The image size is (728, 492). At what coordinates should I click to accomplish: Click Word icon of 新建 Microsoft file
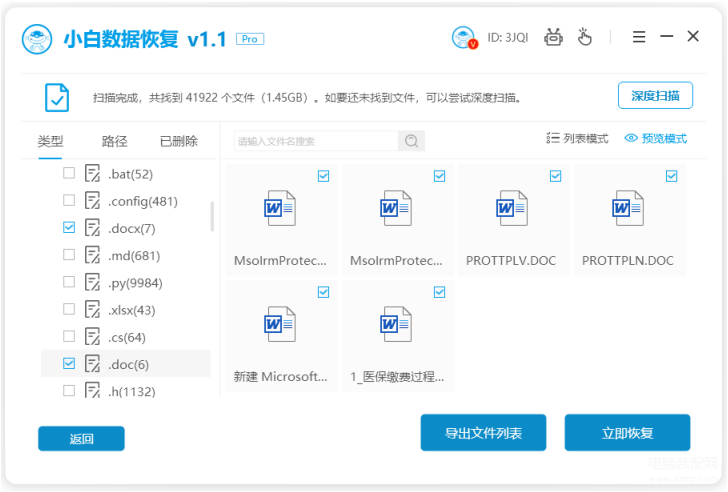click(x=280, y=324)
